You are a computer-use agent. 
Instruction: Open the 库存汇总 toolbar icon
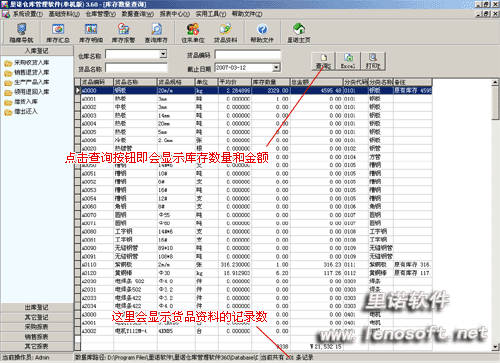(58, 33)
